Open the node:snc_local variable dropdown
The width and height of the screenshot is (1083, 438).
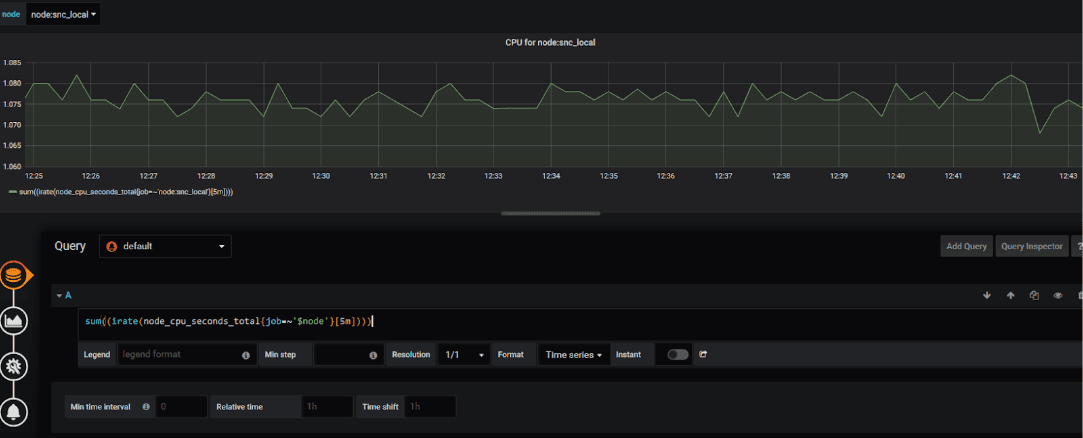(x=63, y=14)
